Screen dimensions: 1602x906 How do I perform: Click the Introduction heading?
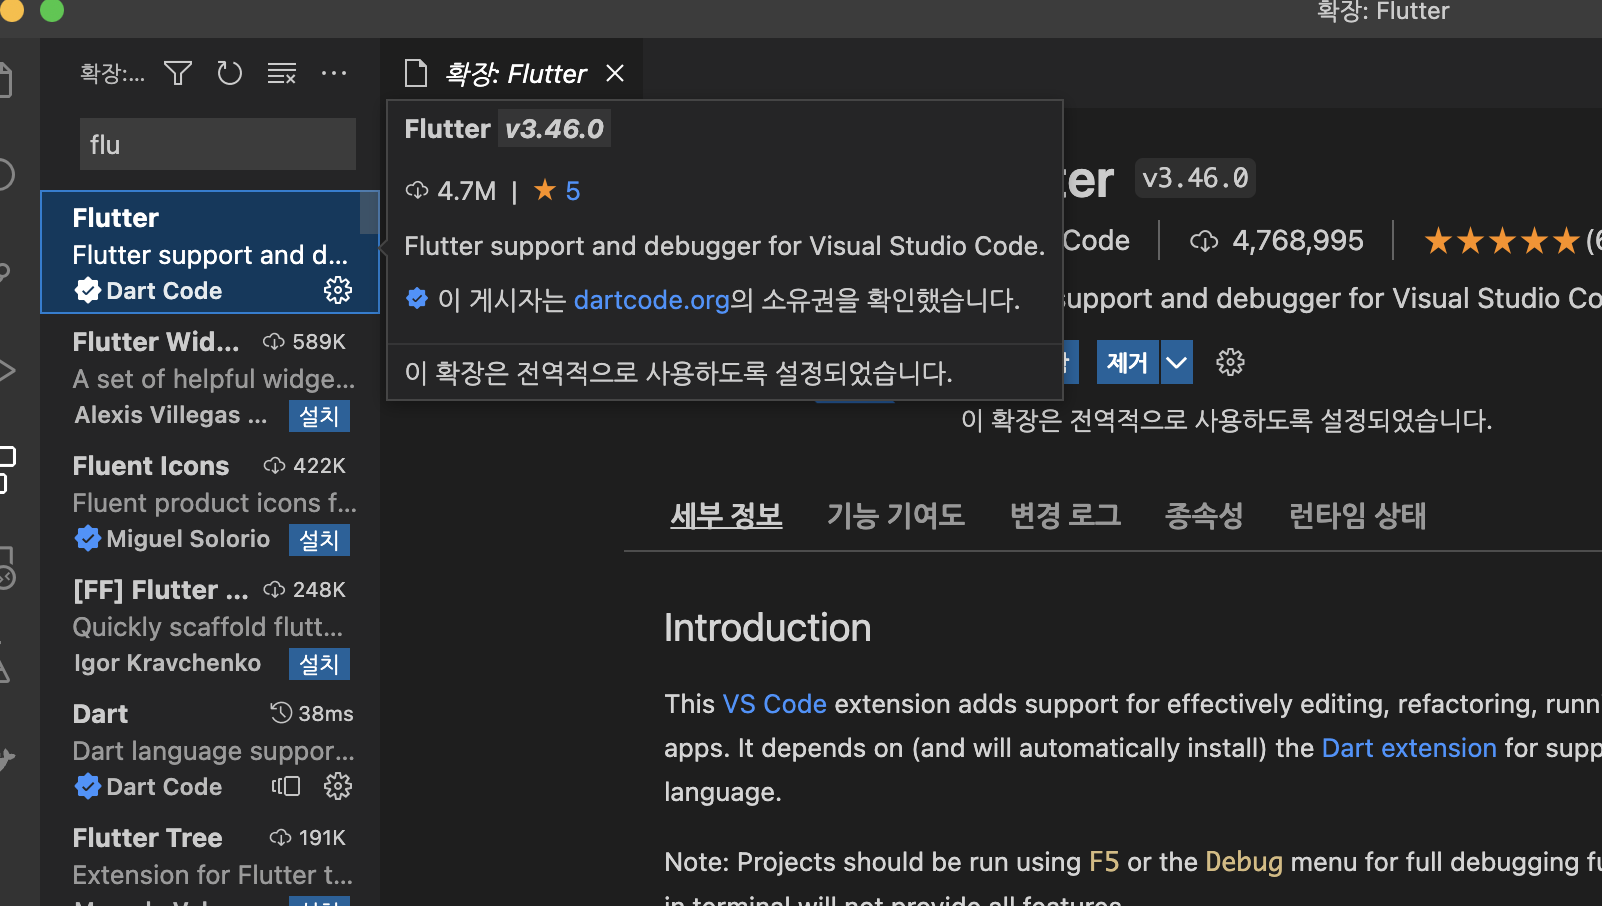tap(767, 628)
